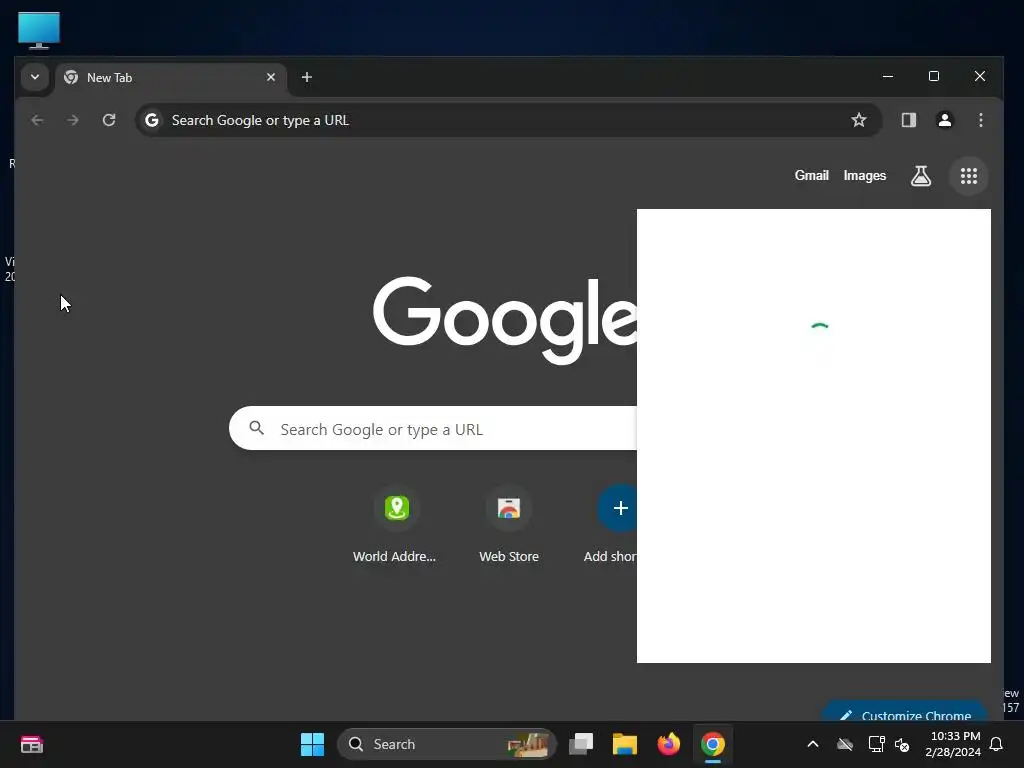Open Search Labs flask icon
1024x768 pixels.
921,176
